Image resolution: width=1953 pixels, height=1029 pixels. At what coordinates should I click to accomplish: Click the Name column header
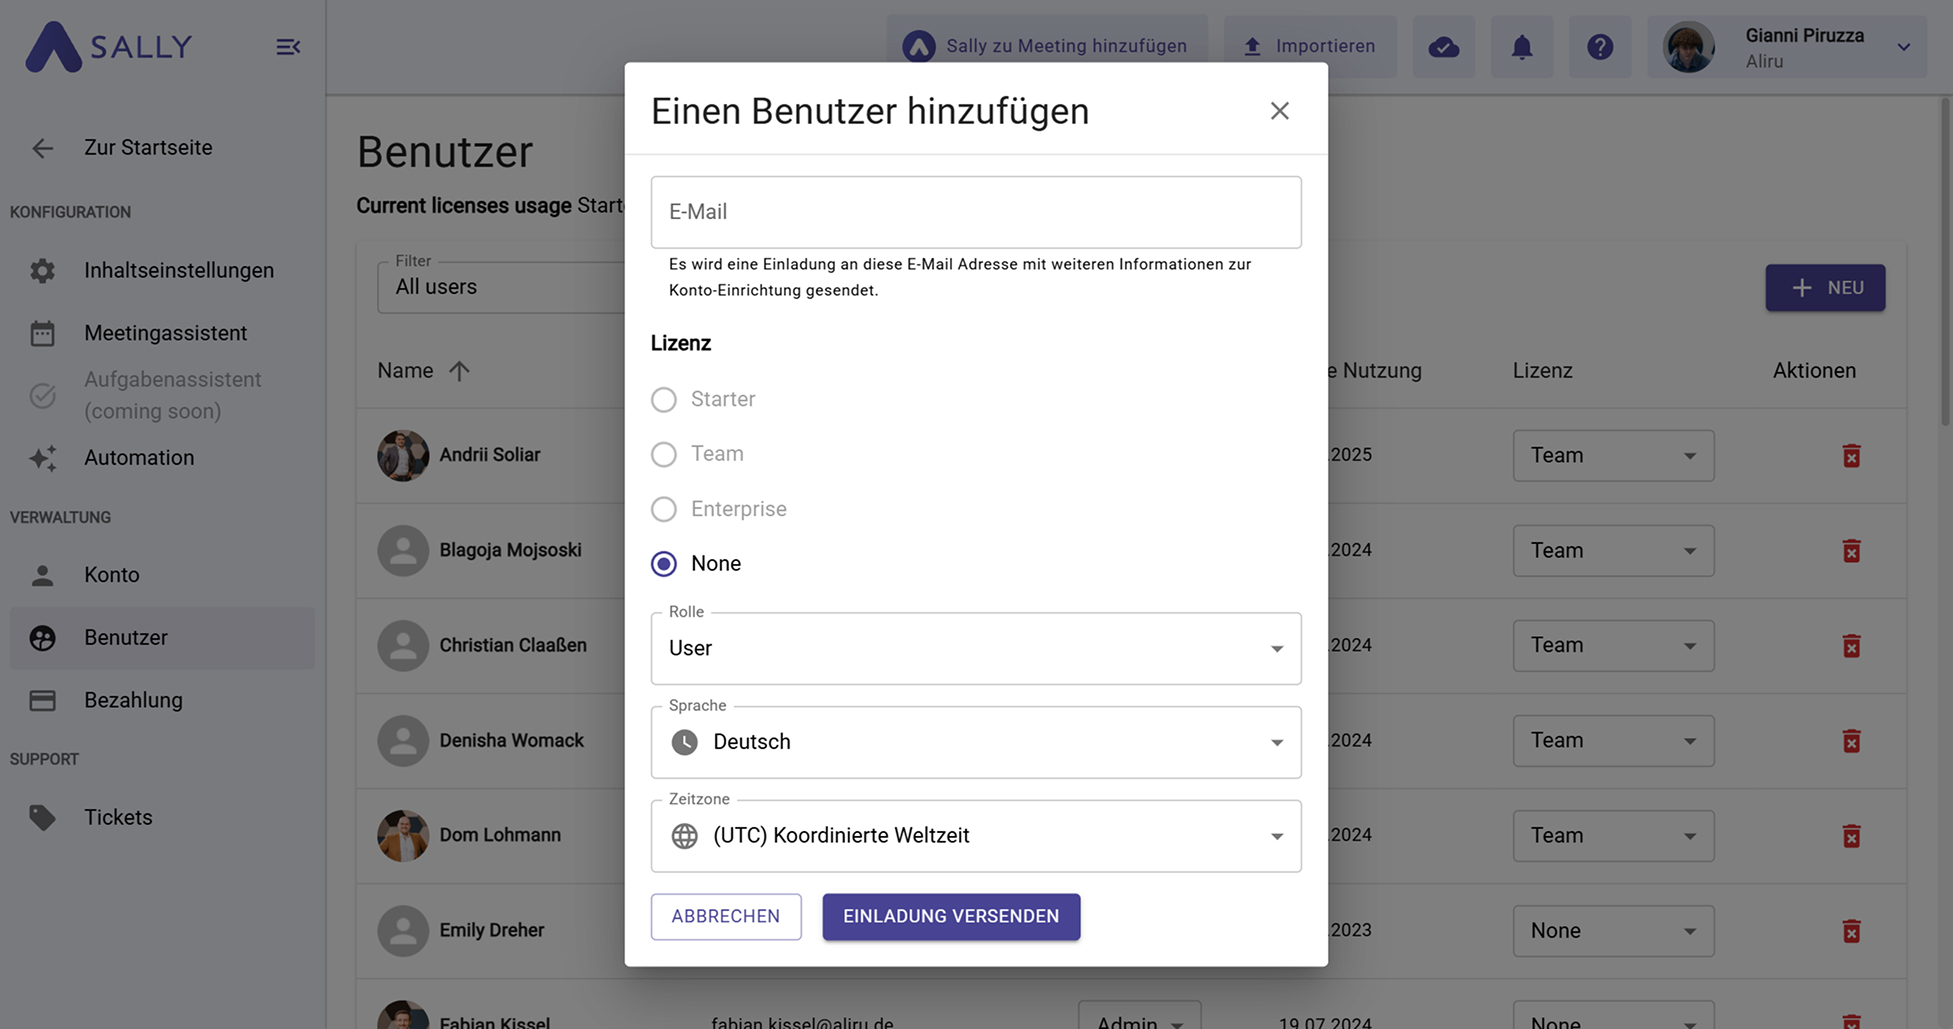(405, 371)
